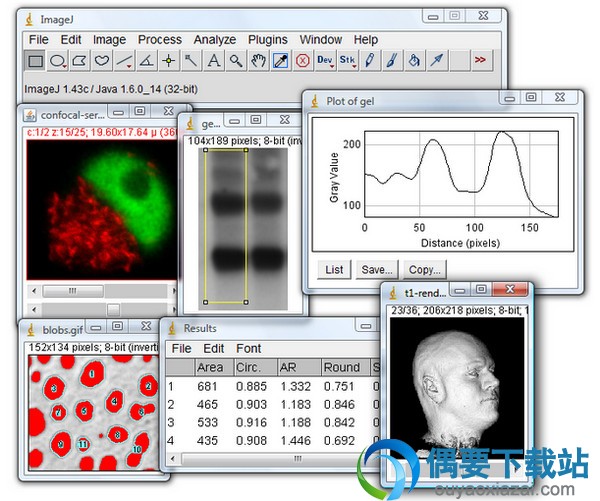Viewport: 600px width, 501px height.
Task: Select the Text tool
Action: (214, 60)
